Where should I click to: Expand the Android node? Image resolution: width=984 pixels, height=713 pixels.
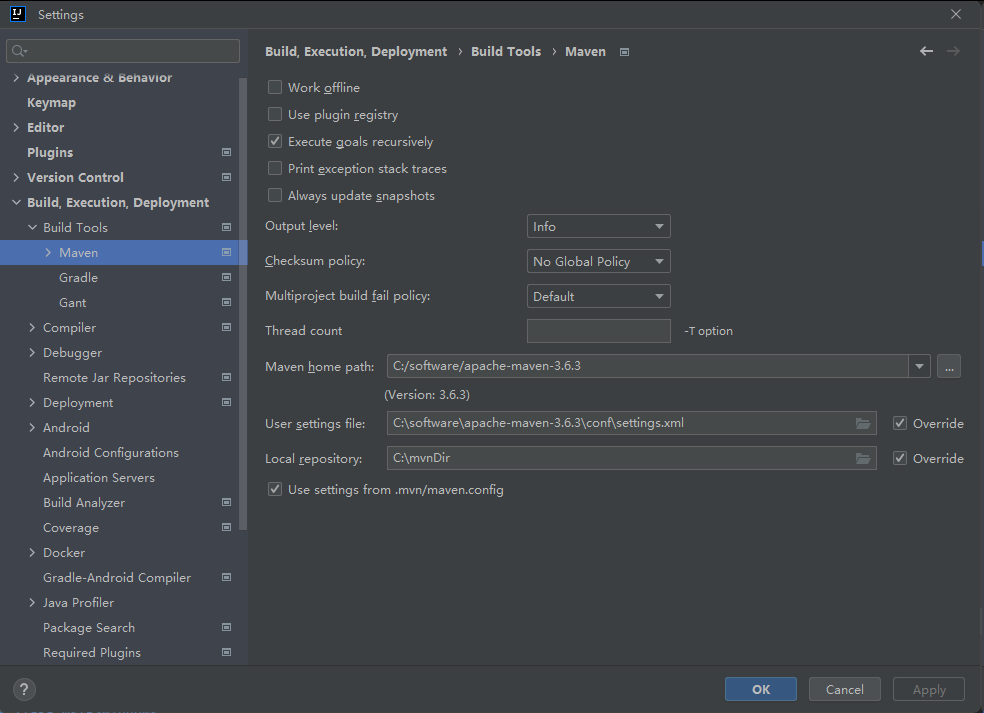click(32, 427)
